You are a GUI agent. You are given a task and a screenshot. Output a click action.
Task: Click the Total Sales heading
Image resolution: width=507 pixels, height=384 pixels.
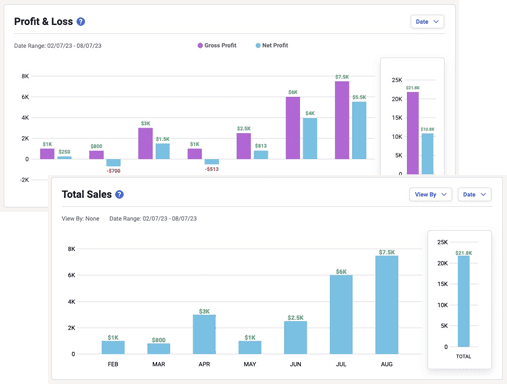87,194
